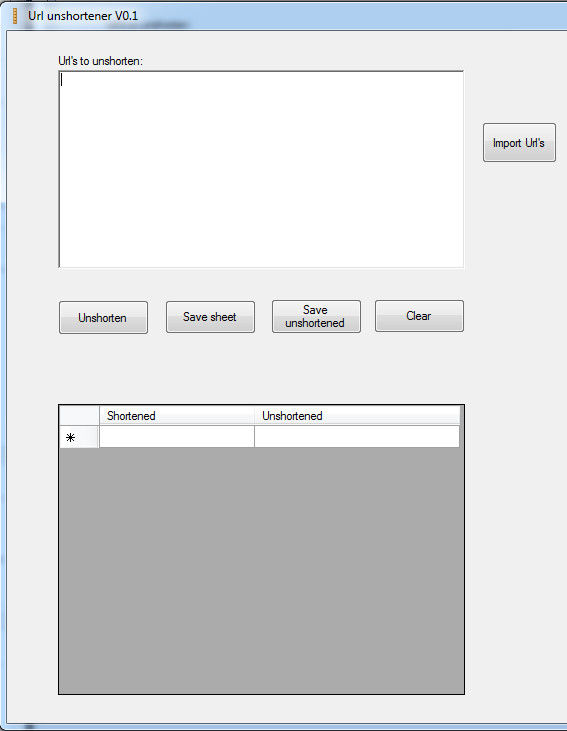Save the sheet with Save sheet button
Image resolution: width=567 pixels, height=731 pixels.
[x=210, y=317]
